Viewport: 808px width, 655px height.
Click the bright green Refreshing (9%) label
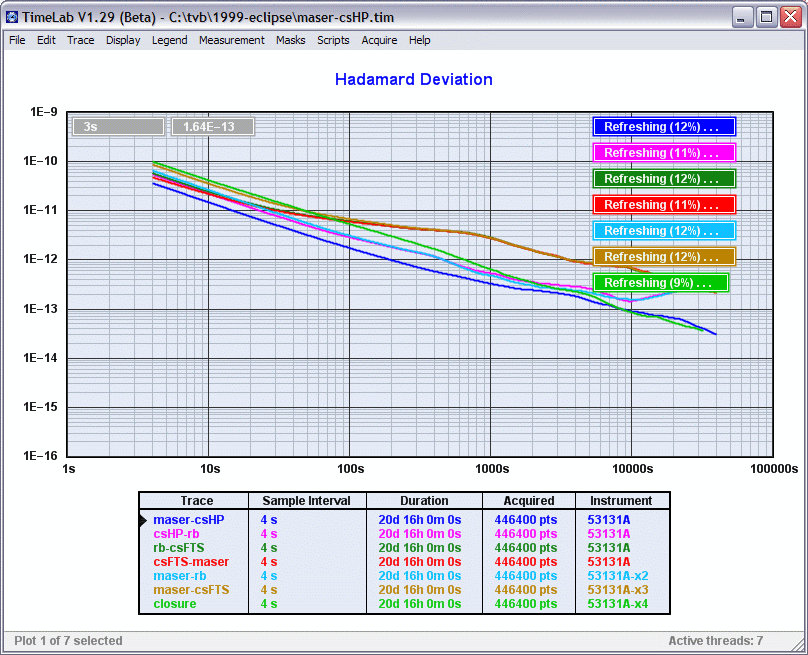pos(661,283)
